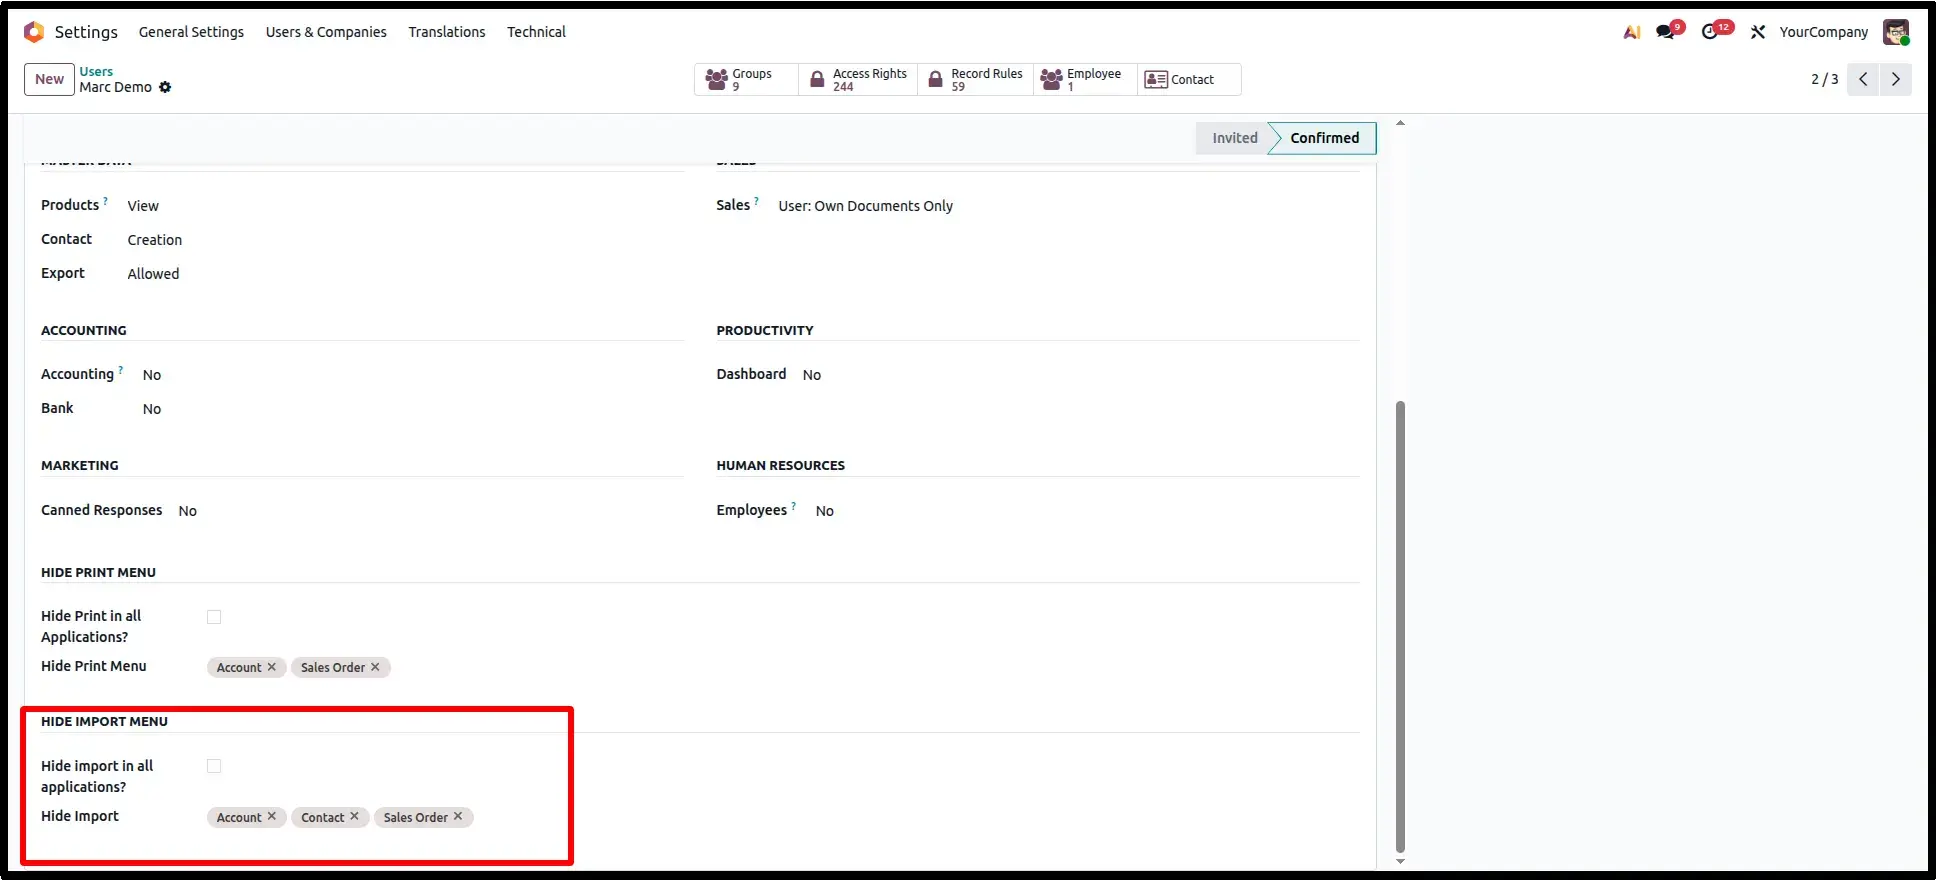Show the Products field help tooltip icon

click(x=105, y=201)
